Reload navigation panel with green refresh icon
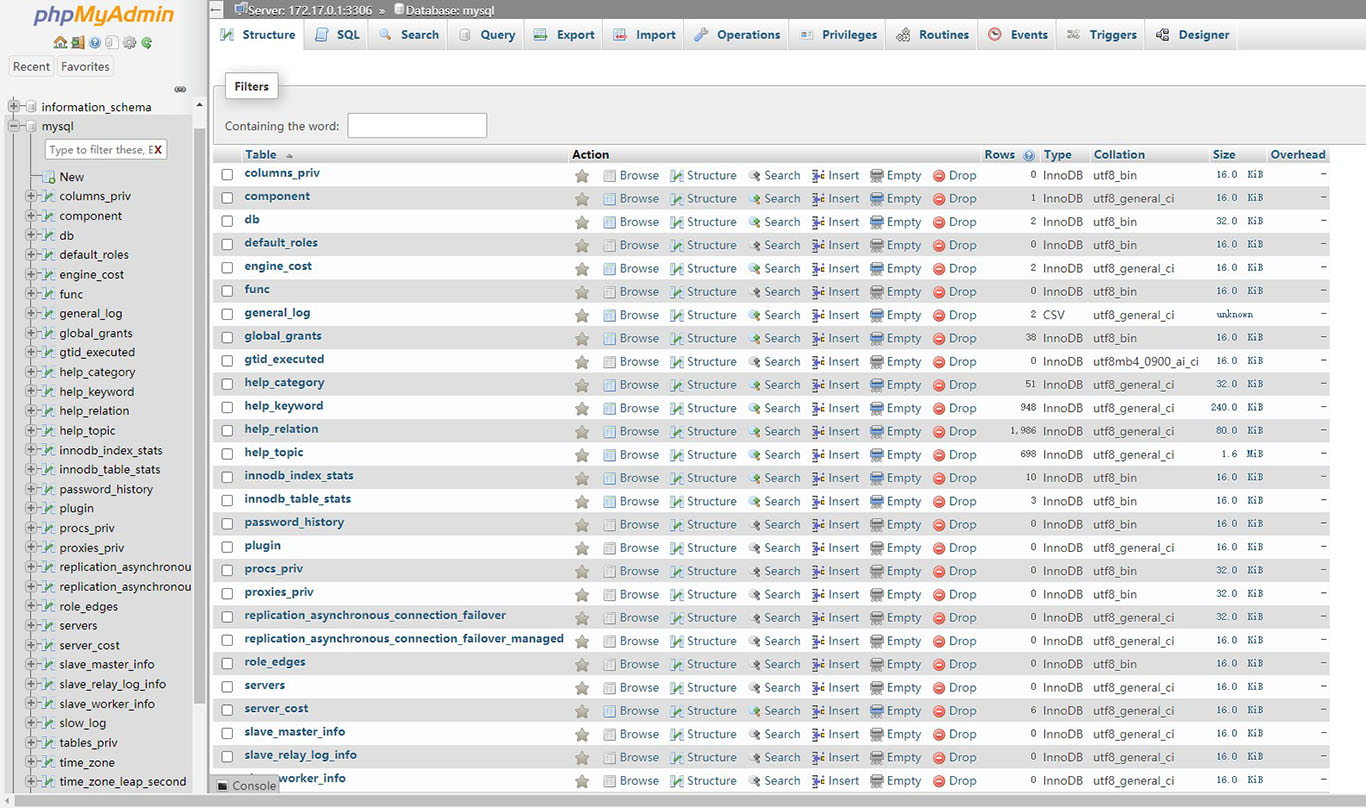Screen dimensions: 1366x808 147,43
